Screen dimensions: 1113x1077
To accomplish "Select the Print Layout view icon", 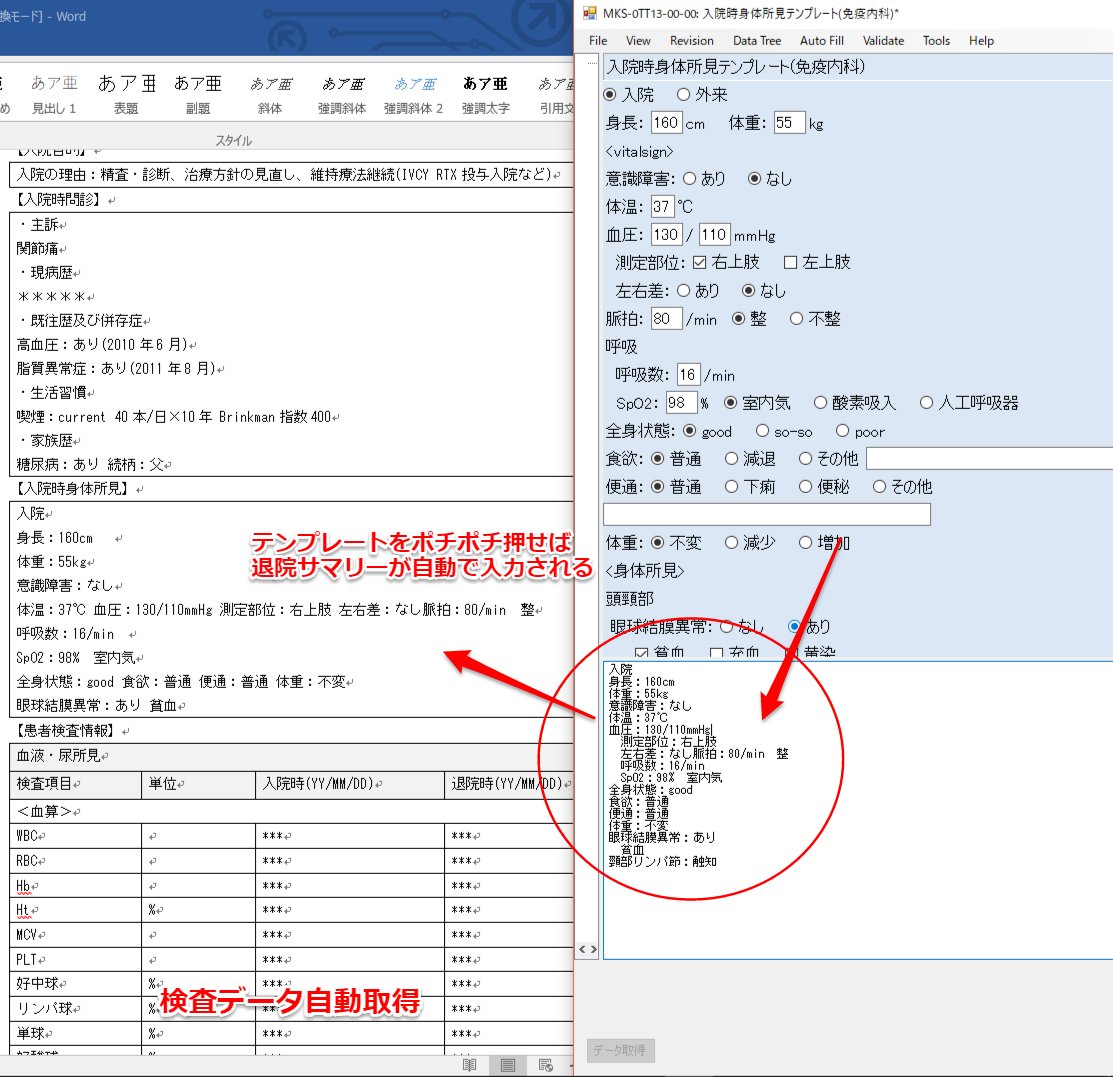I will click(507, 1064).
